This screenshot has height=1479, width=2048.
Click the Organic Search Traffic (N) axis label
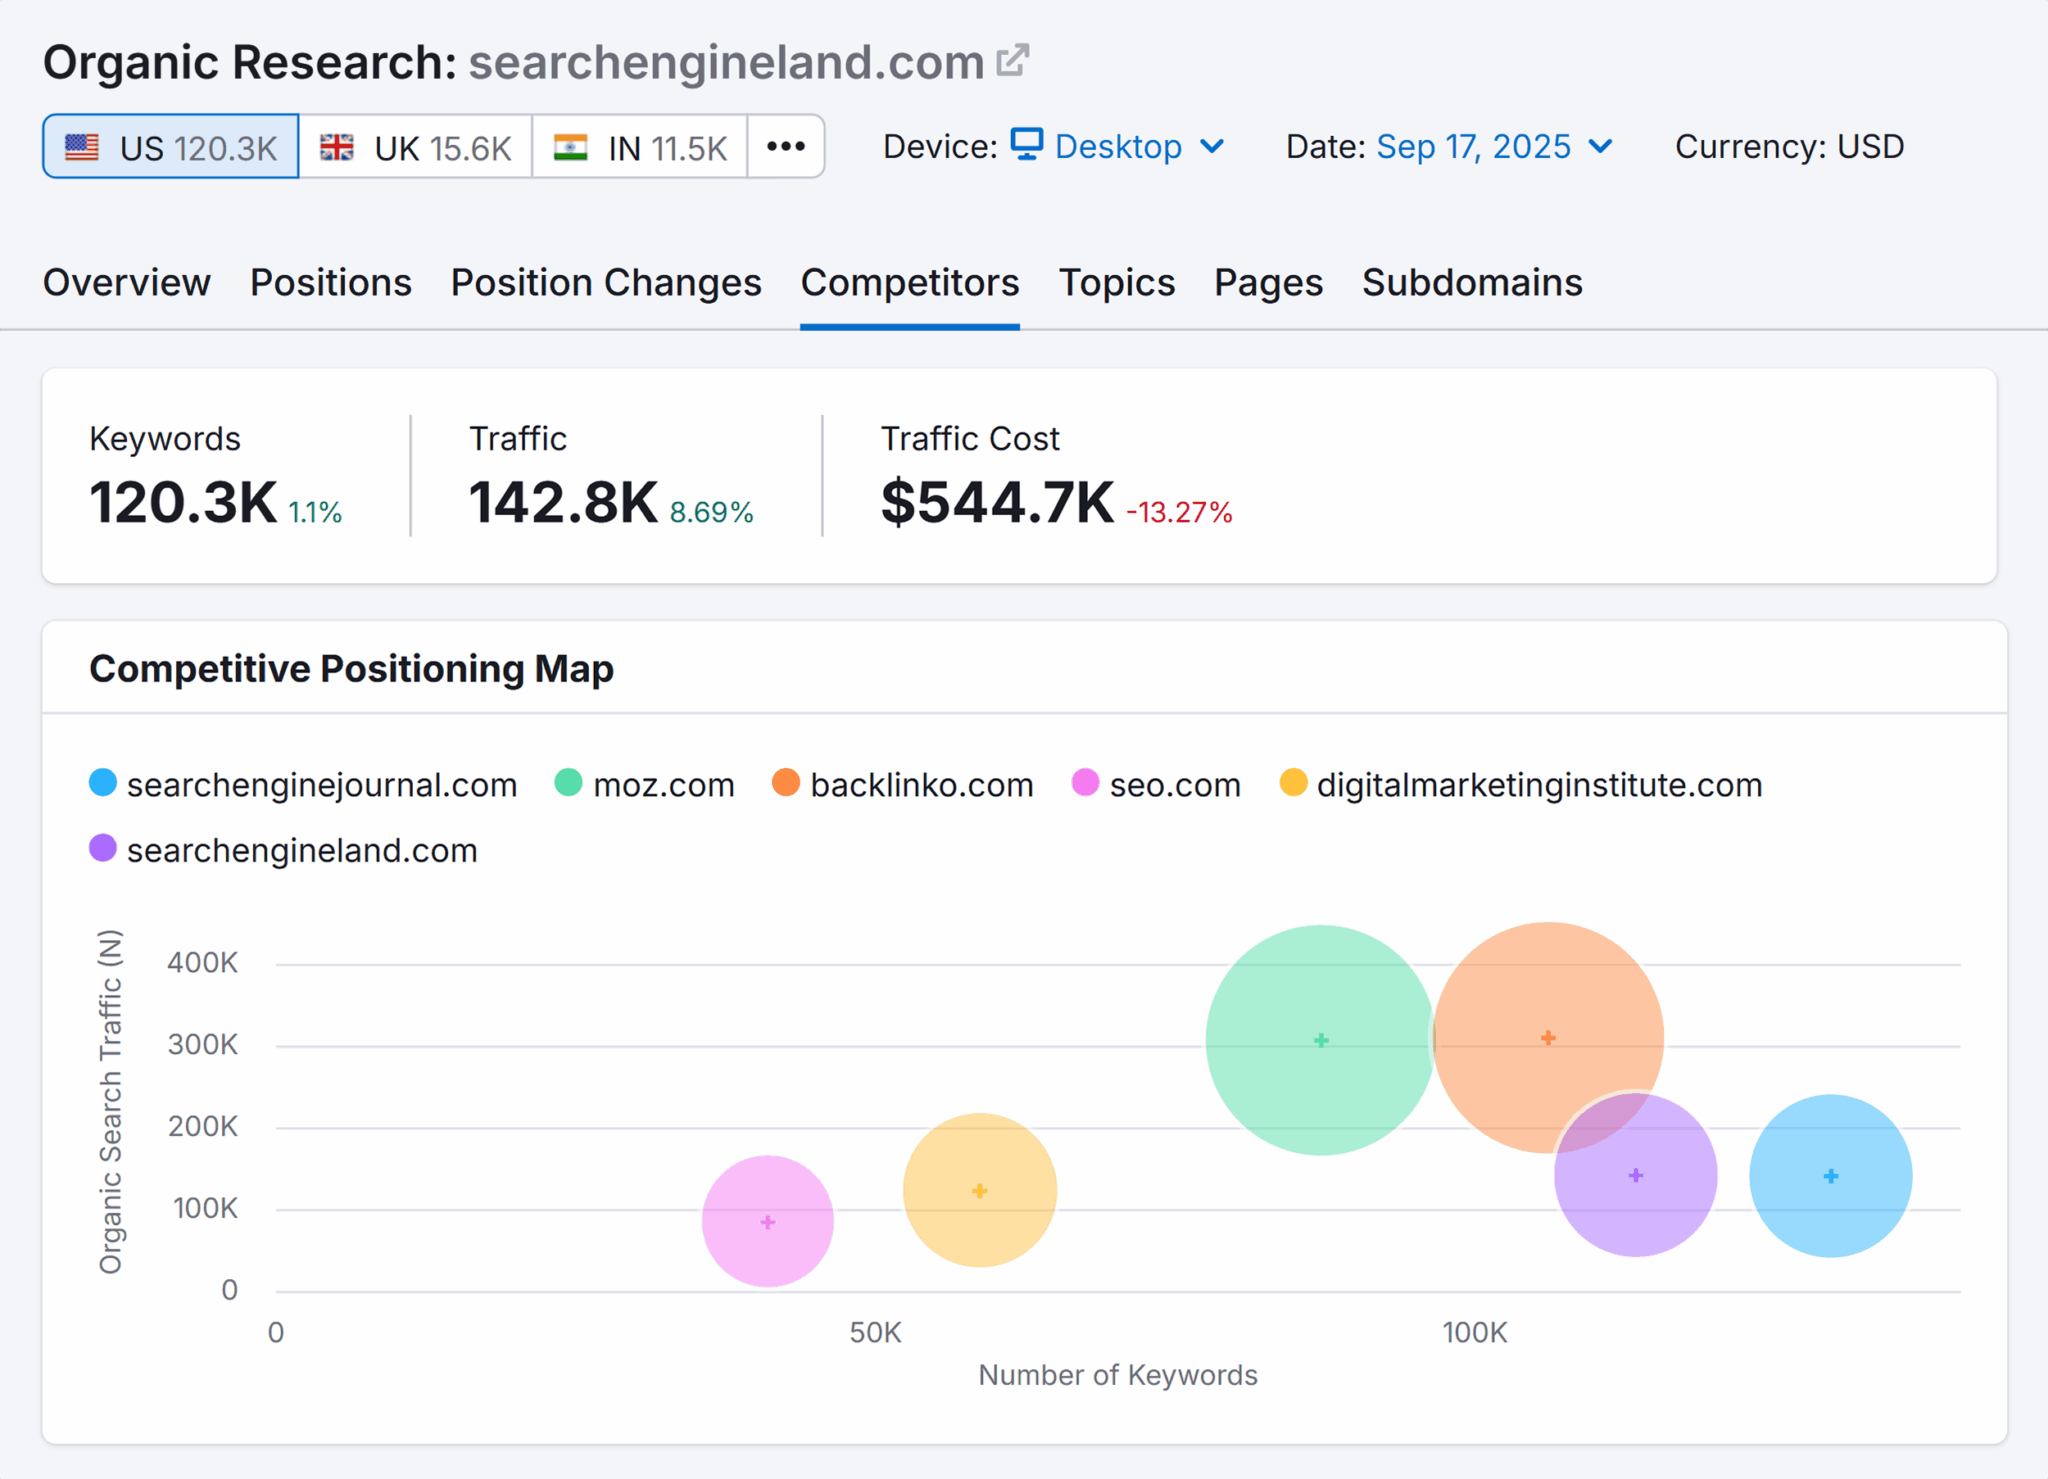(110, 1102)
